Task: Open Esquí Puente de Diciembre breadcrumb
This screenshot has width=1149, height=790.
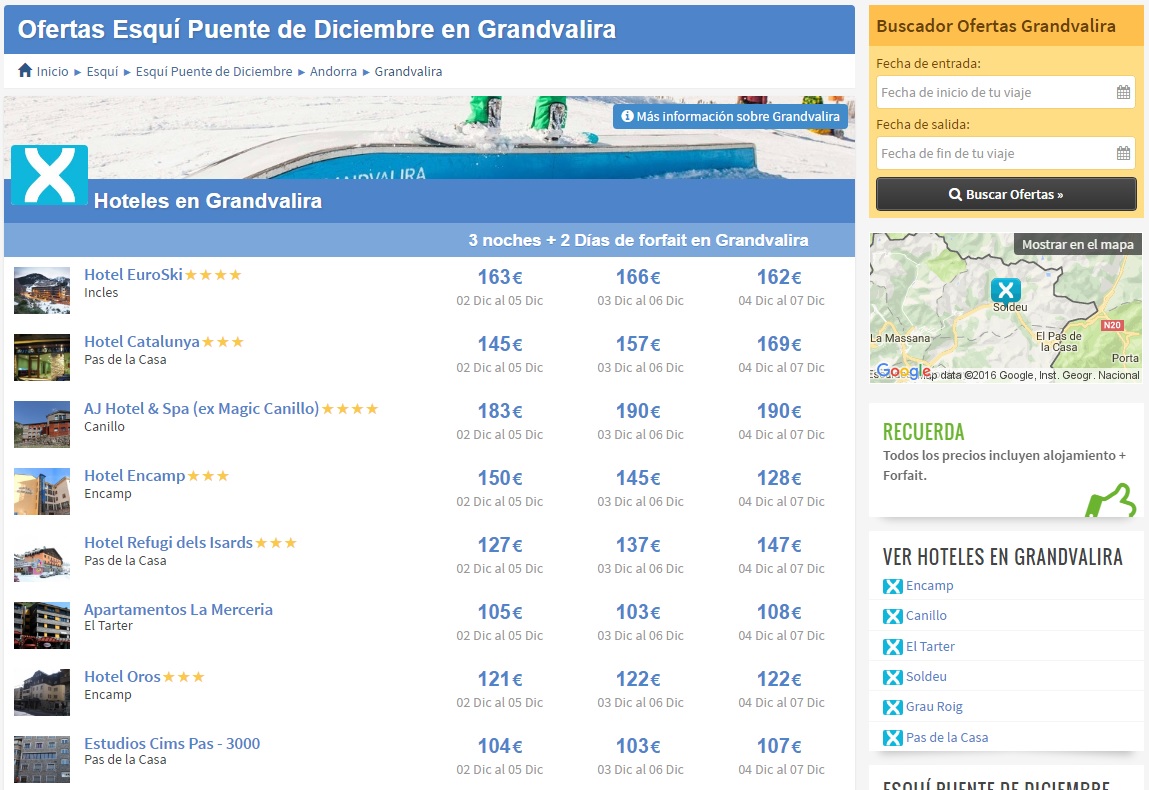Action: point(214,71)
